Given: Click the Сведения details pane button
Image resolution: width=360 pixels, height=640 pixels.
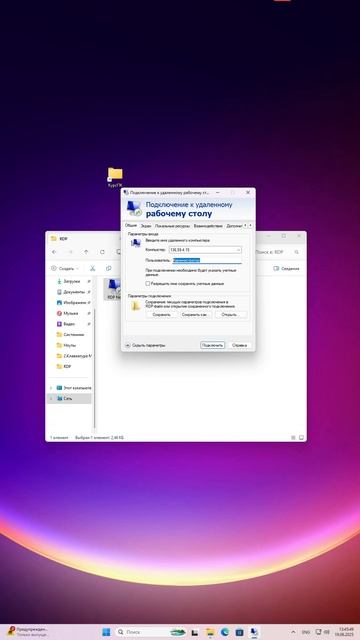Looking at the screenshot, I should pyautogui.click(x=286, y=269).
